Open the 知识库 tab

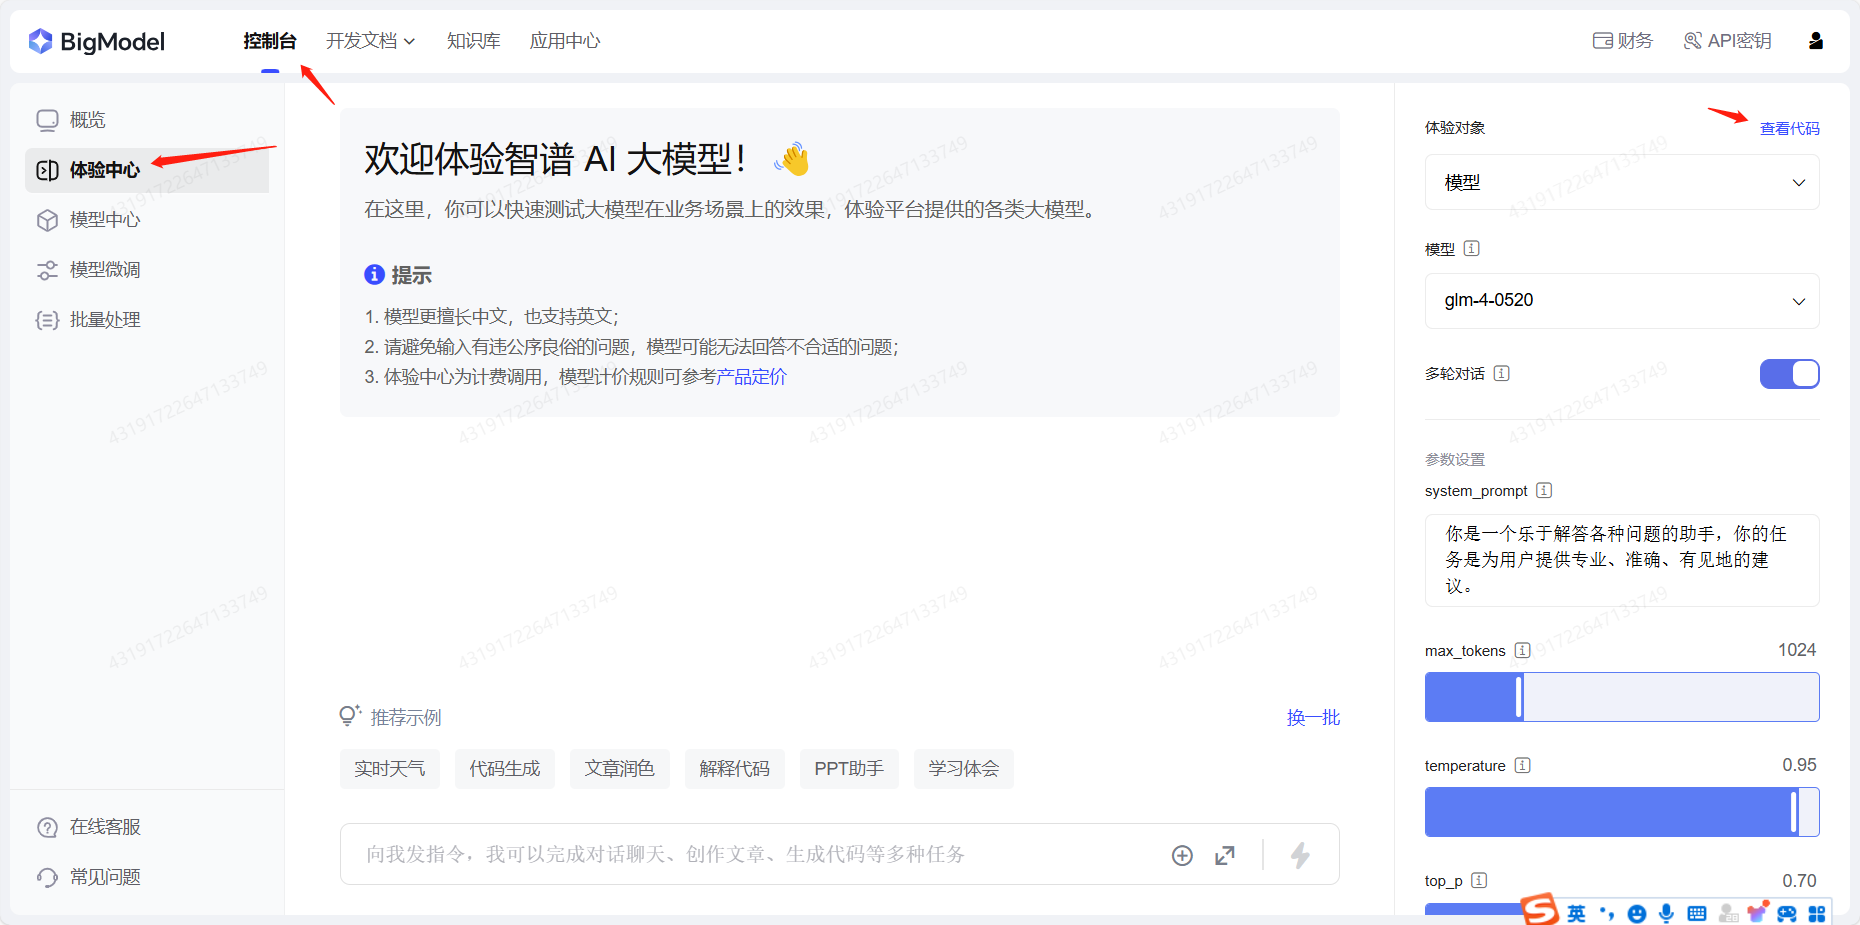(x=473, y=41)
